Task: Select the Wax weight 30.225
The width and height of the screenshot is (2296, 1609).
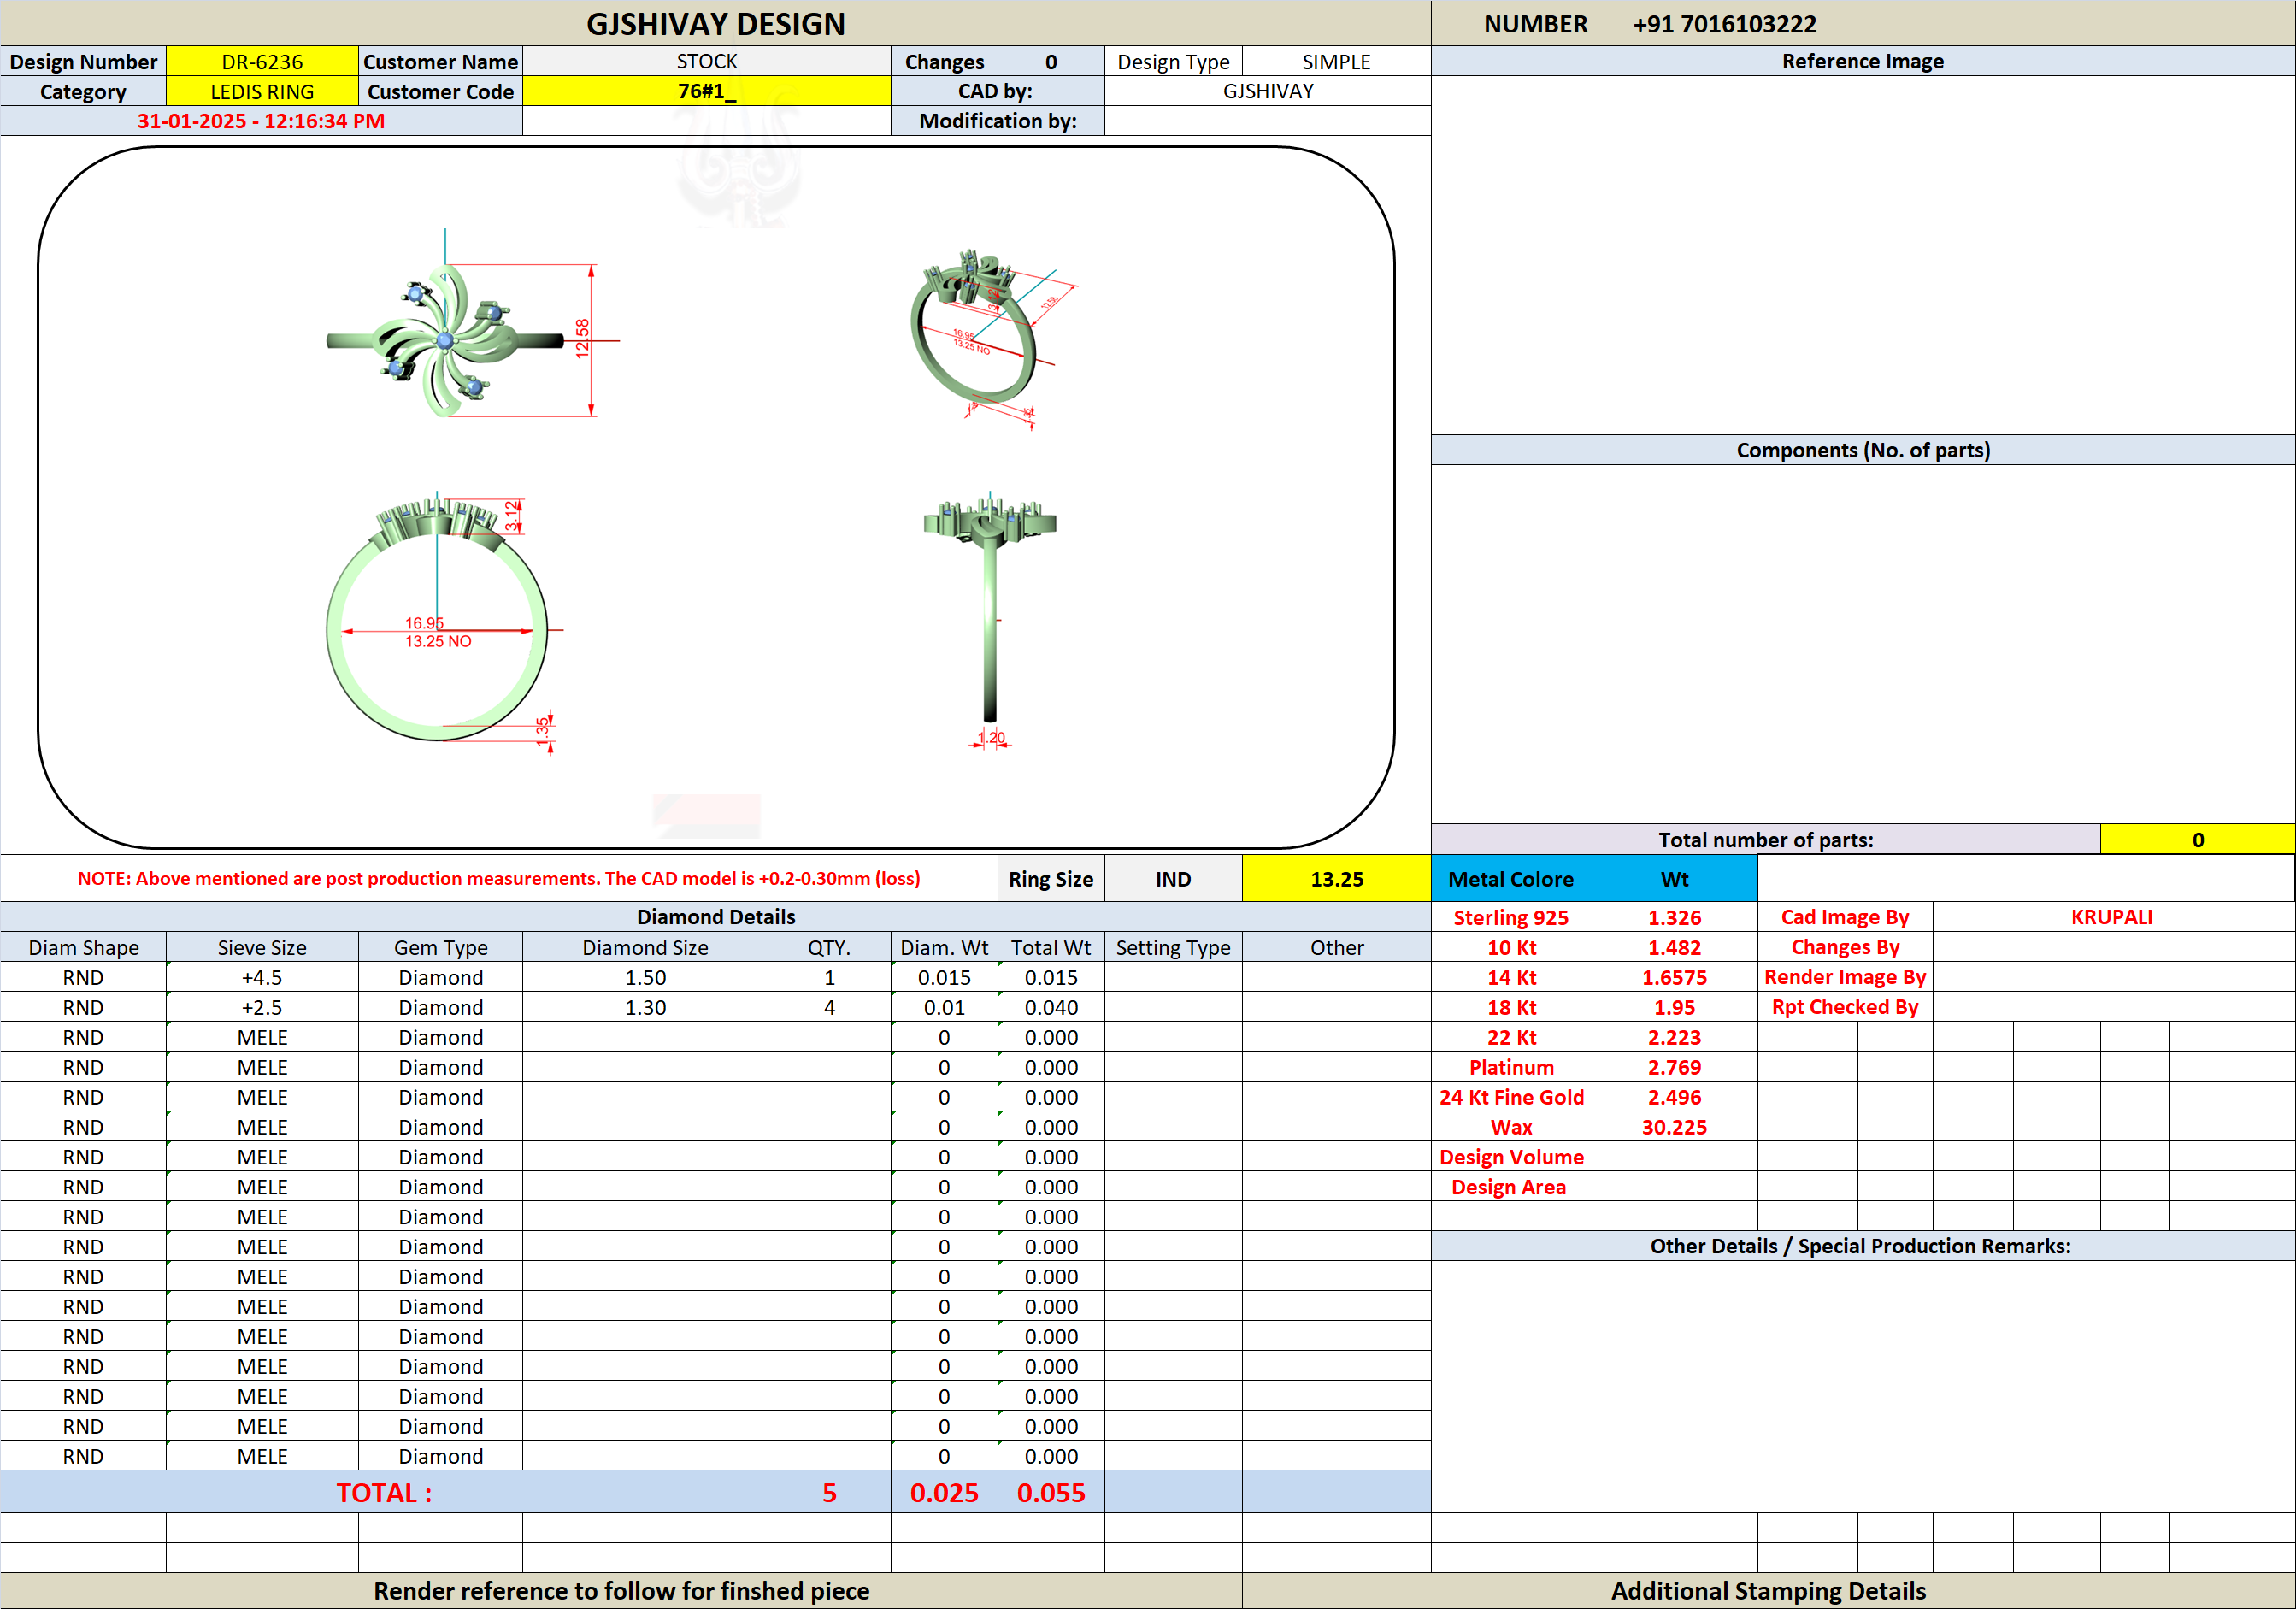Action: (x=1674, y=1127)
